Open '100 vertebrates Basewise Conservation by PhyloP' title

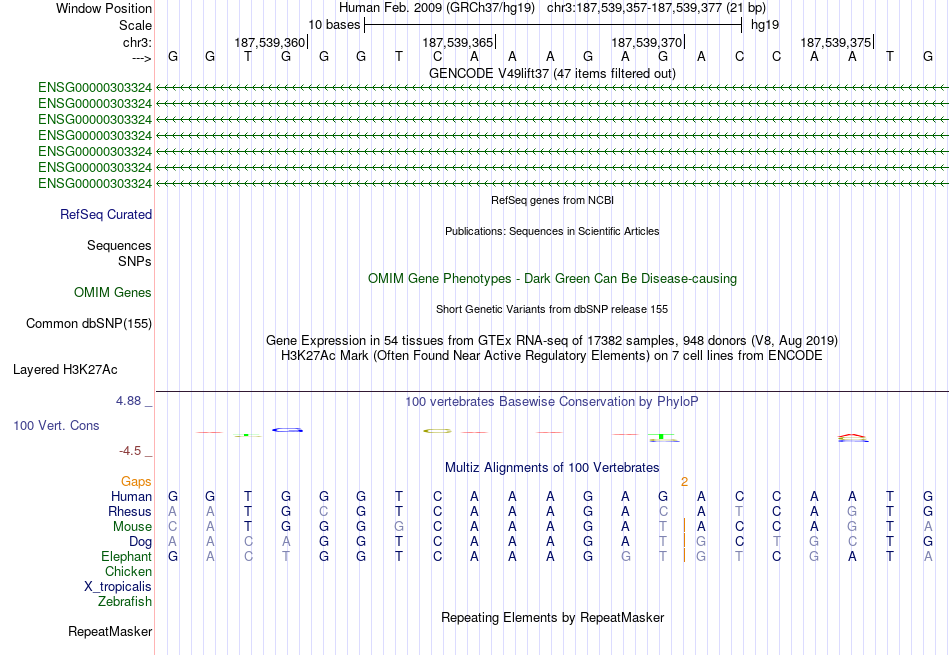pos(552,402)
